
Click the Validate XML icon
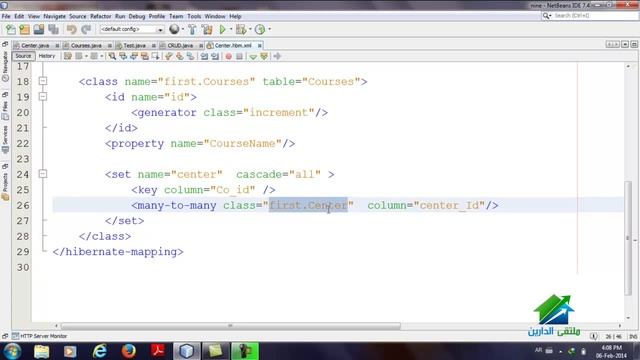pyautogui.click(x=264, y=56)
